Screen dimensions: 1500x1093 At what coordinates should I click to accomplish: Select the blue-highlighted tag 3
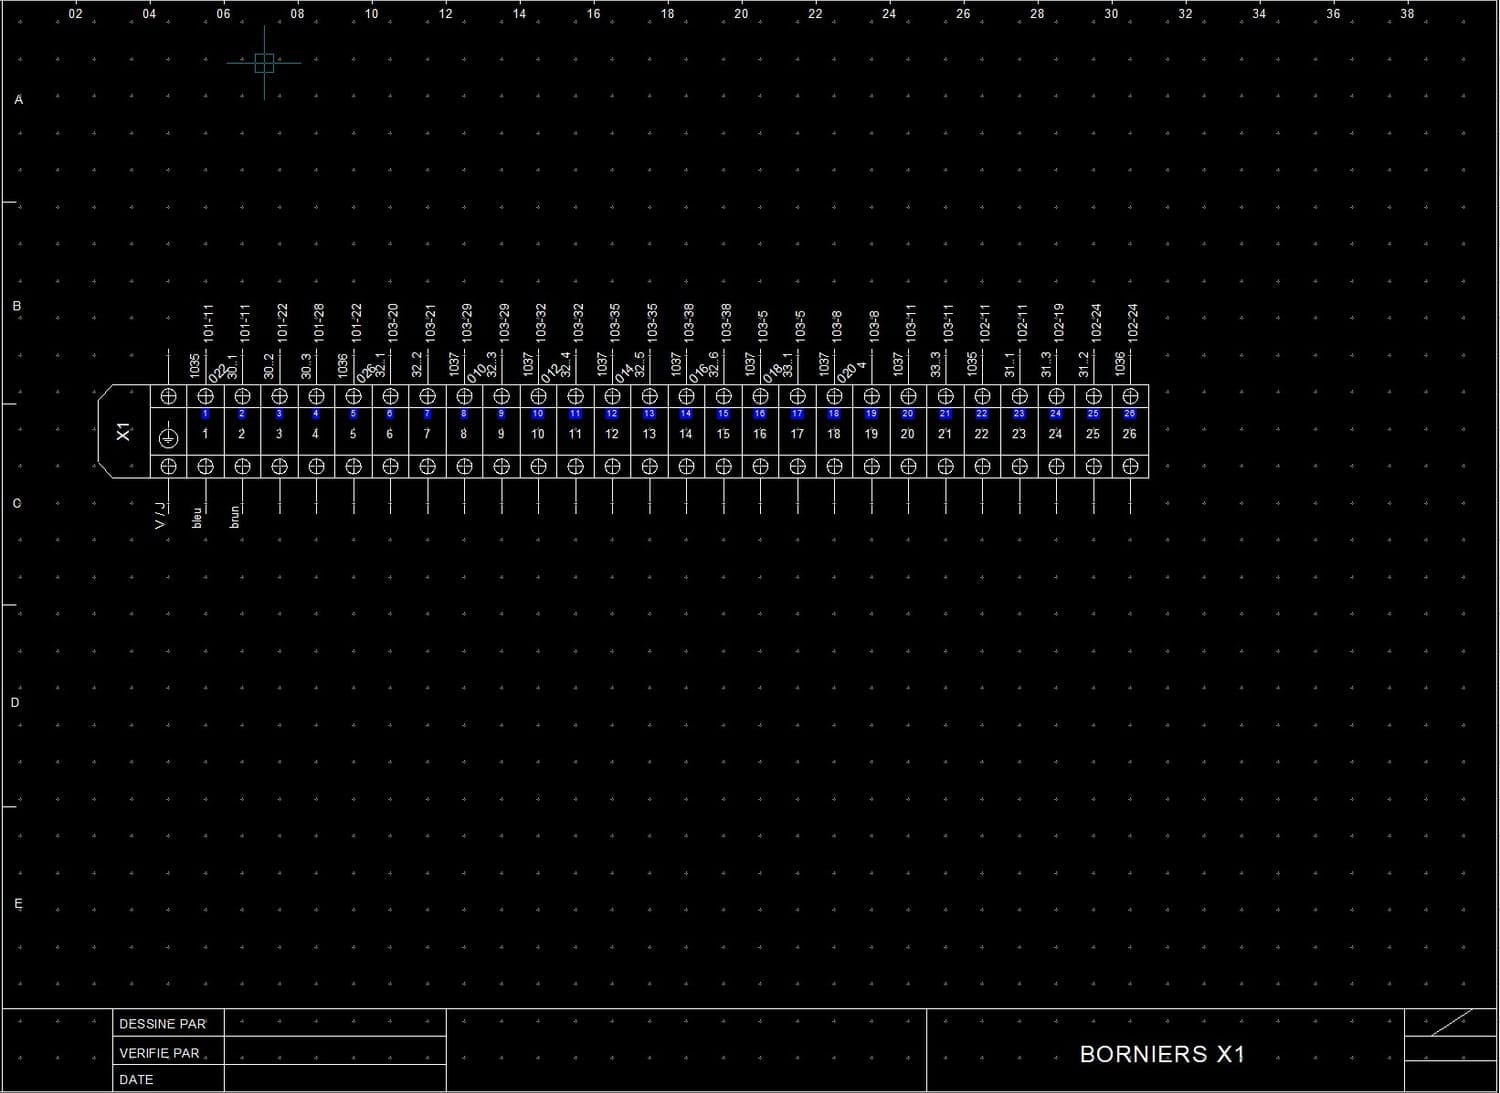(279, 413)
